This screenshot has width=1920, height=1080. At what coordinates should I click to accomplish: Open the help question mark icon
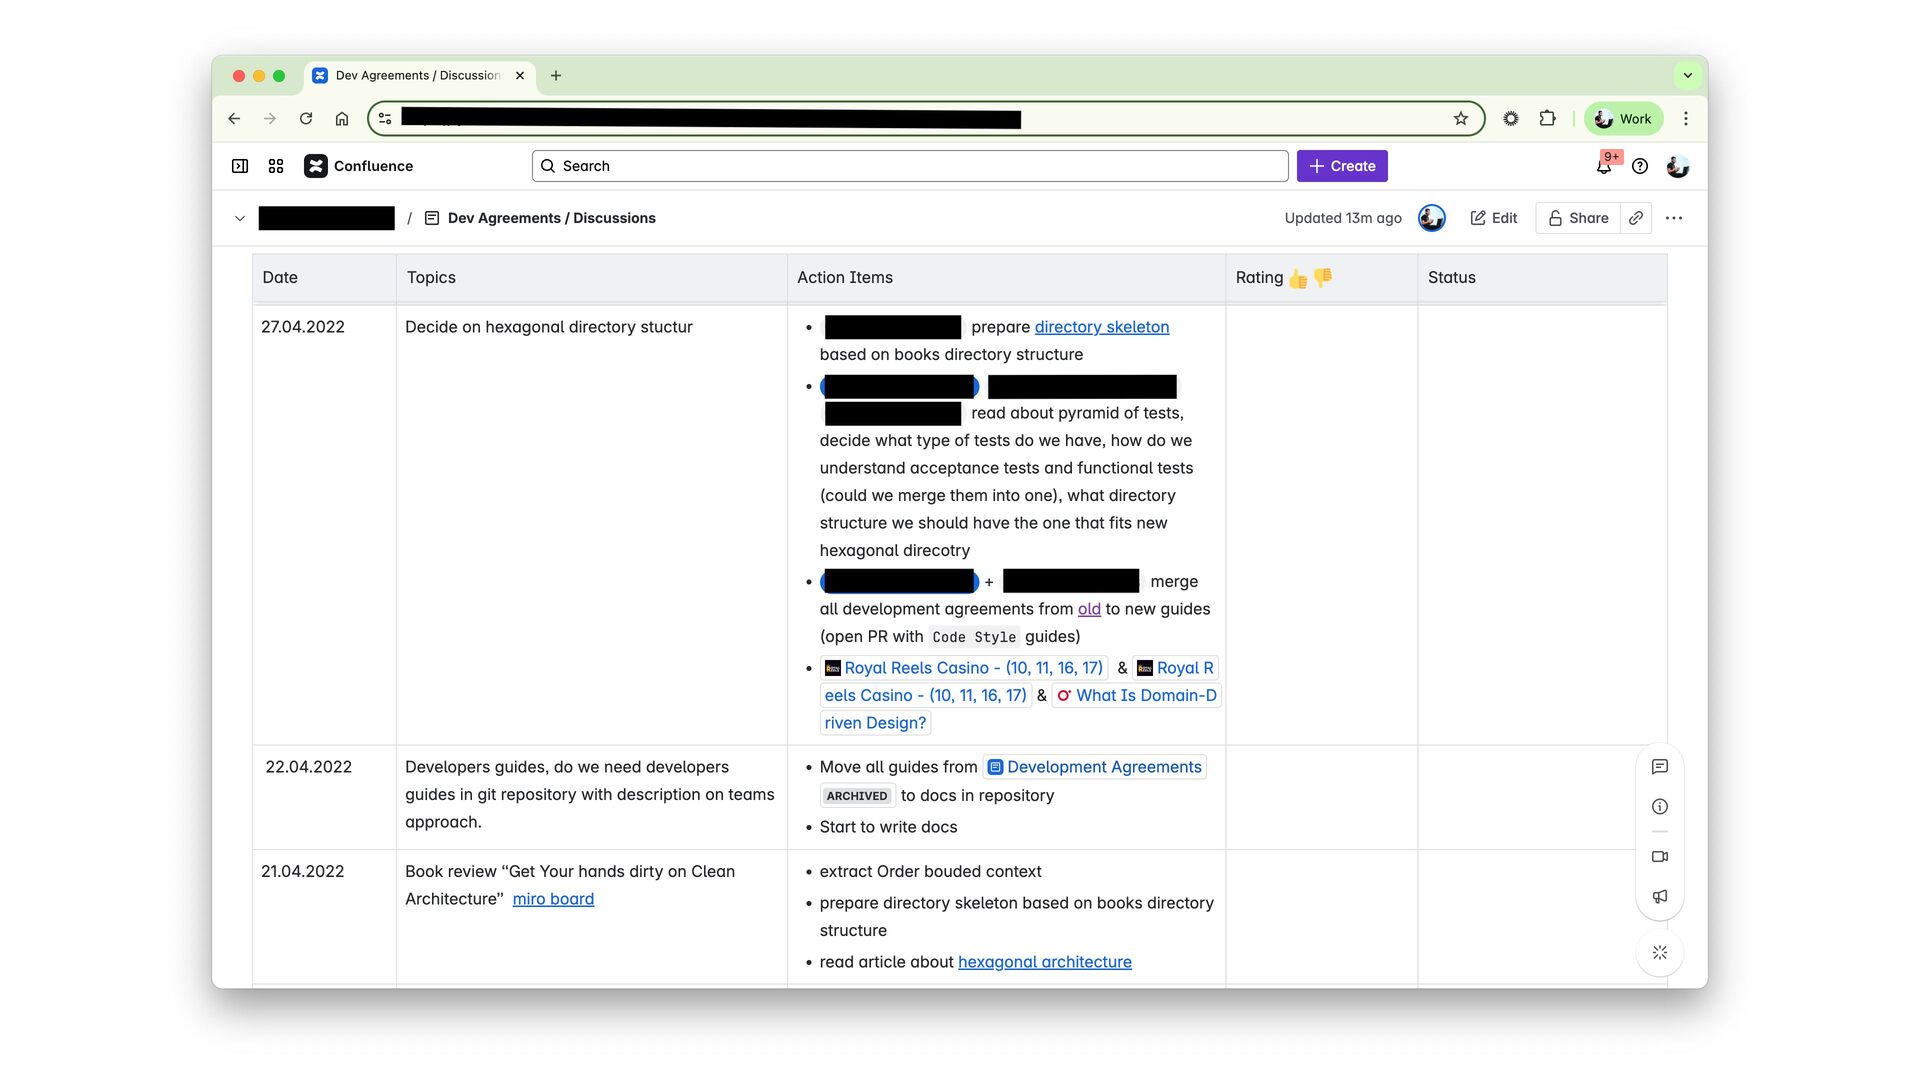click(1640, 166)
